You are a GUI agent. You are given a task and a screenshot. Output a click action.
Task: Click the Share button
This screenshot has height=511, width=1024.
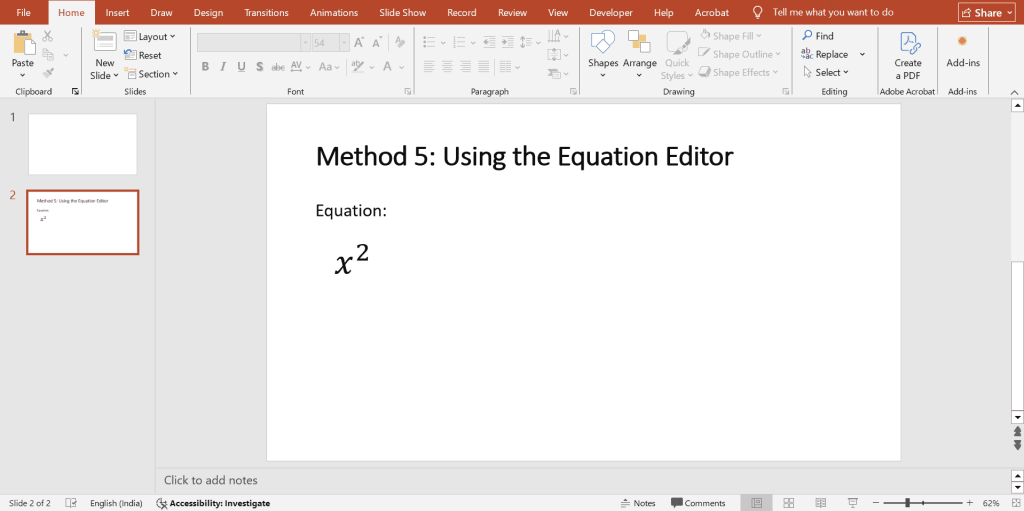[986, 13]
